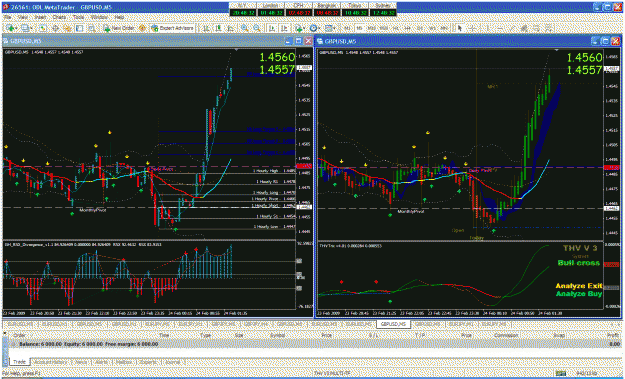Open the Charts menu

coord(59,18)
